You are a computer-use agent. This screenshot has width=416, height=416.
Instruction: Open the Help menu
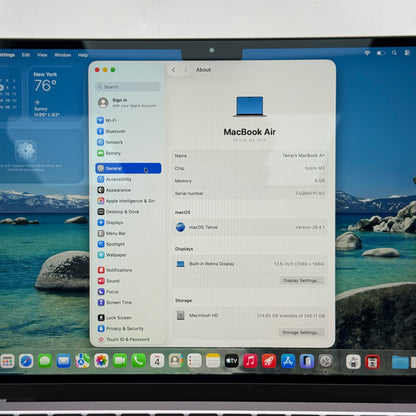click(83, 55)
